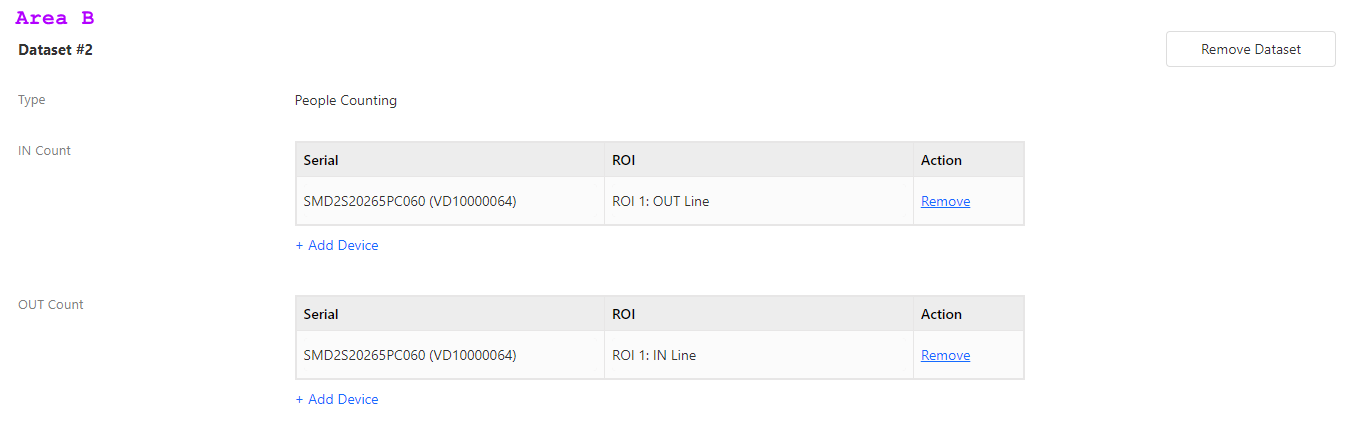Viewport: 1367px width, 442px height.
Task: Click the Remove Dataset button
Action: click(x=1250, y=49)
